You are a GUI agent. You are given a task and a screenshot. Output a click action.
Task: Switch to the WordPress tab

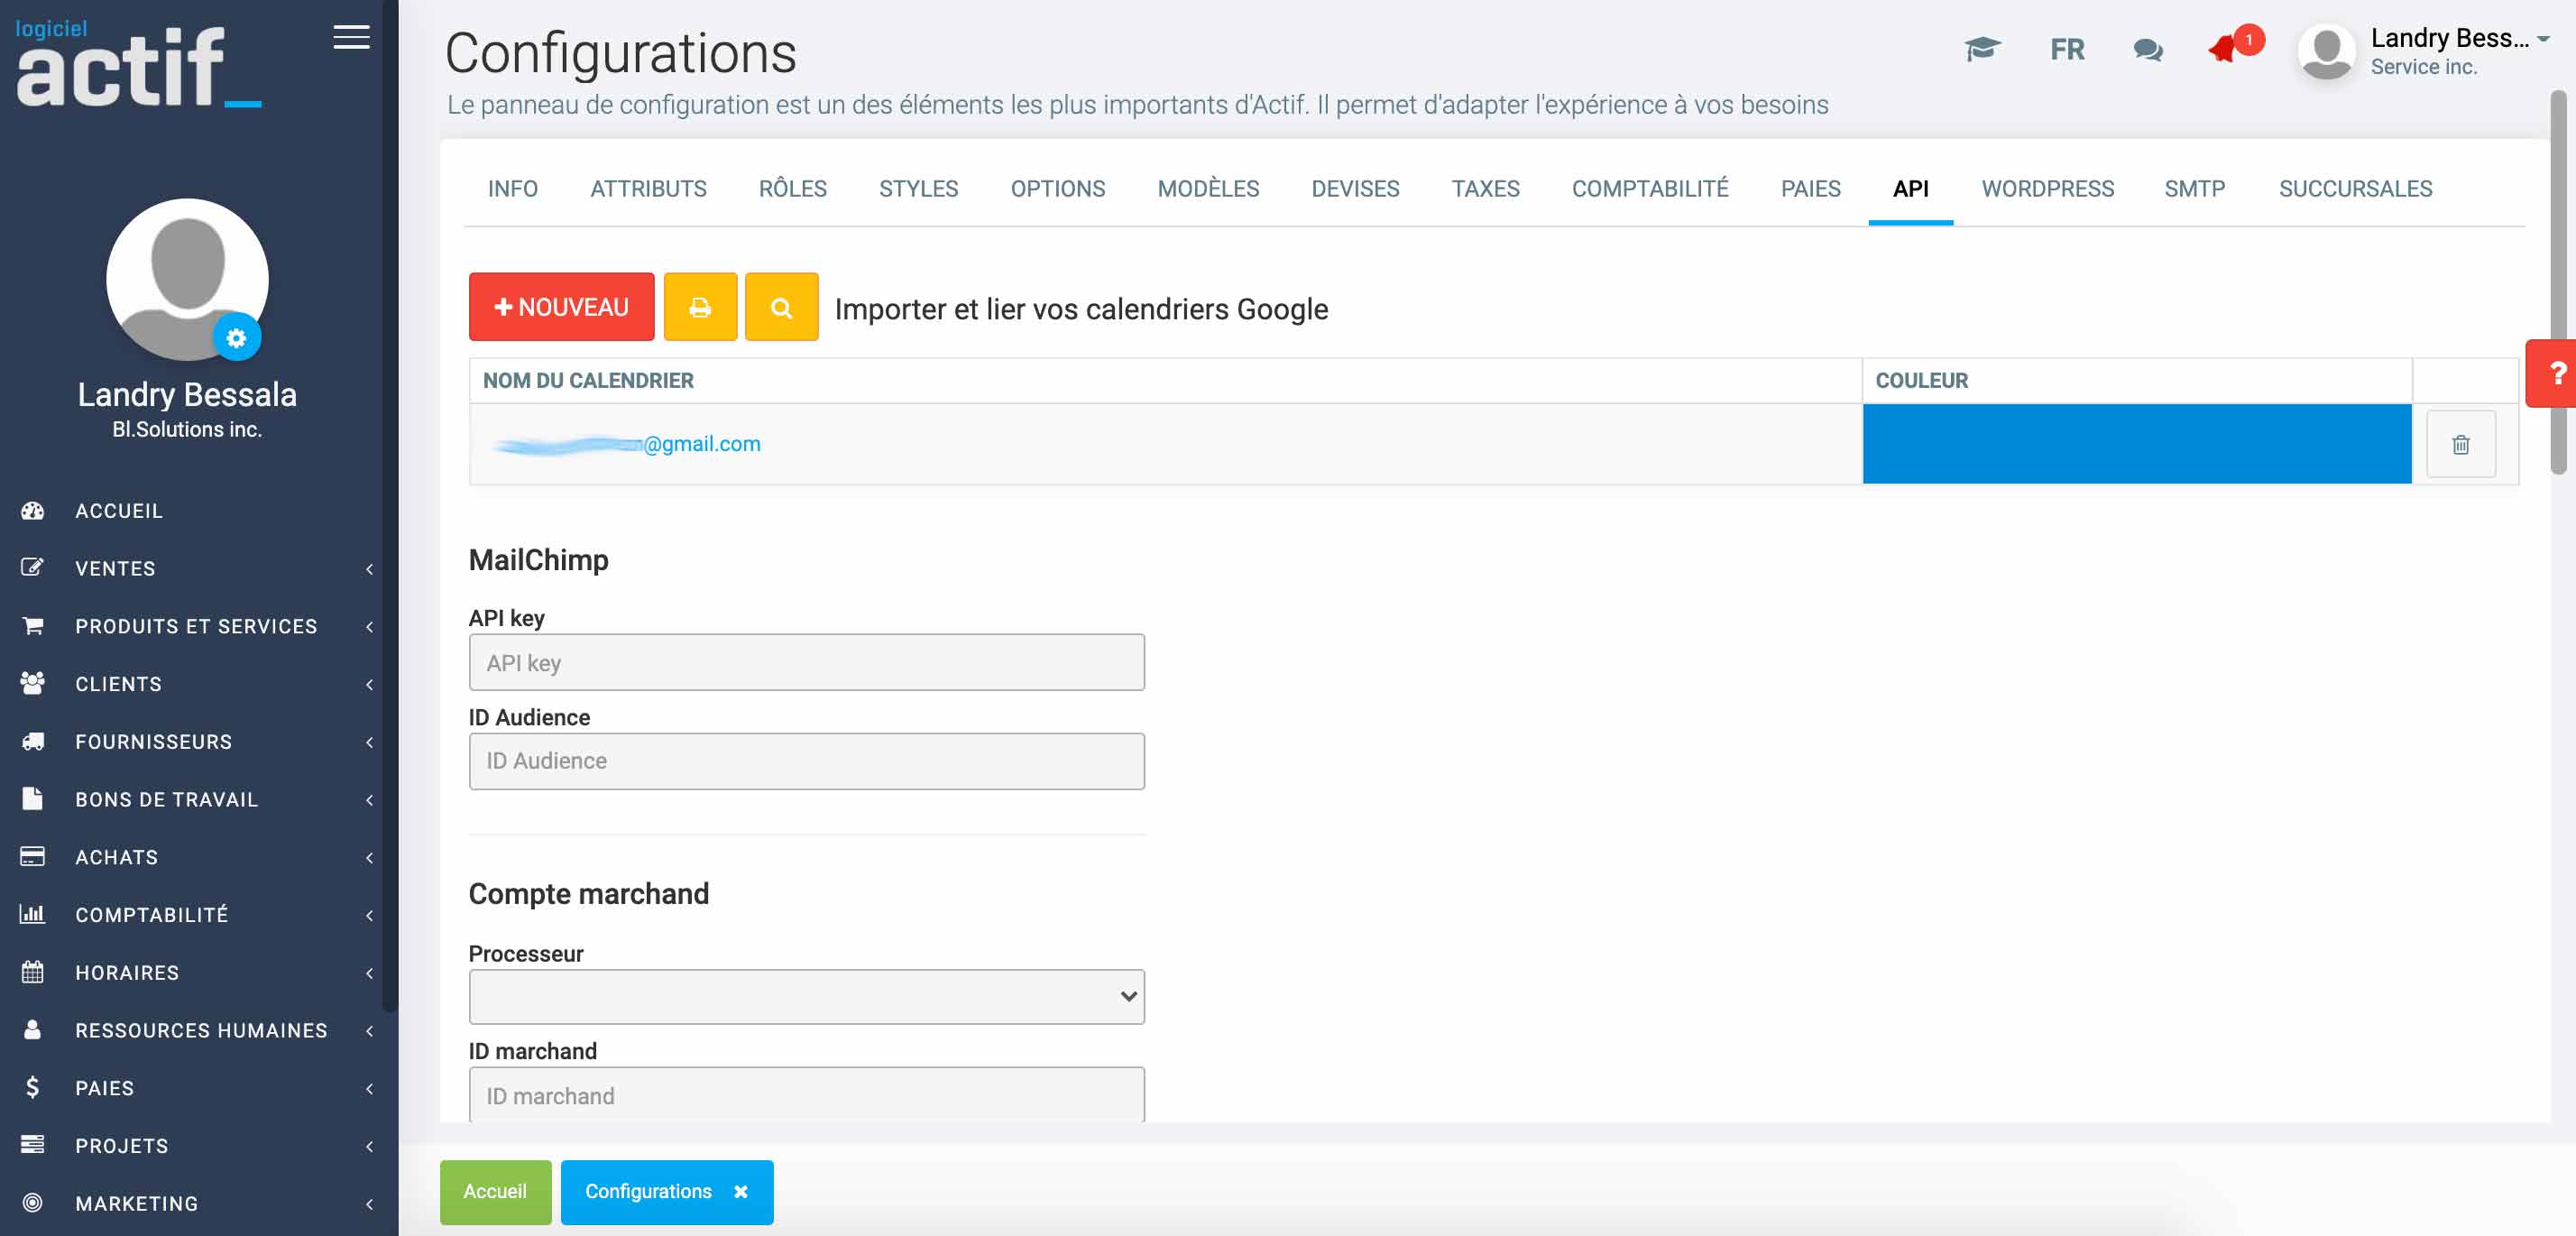click(2047, 188)
